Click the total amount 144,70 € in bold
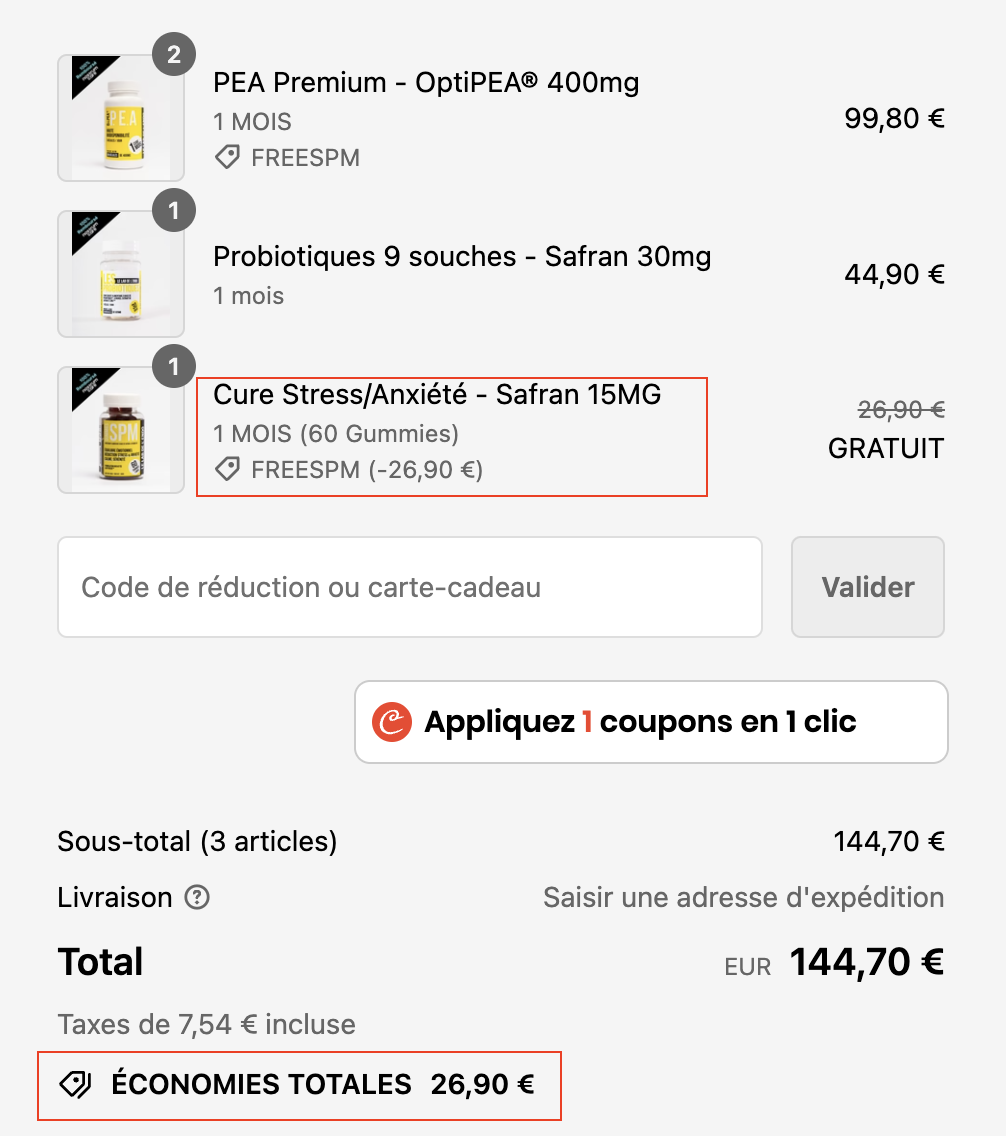Image resolution: width=1006 pixels, height=1136 pixels. click(x=867, y=962)
